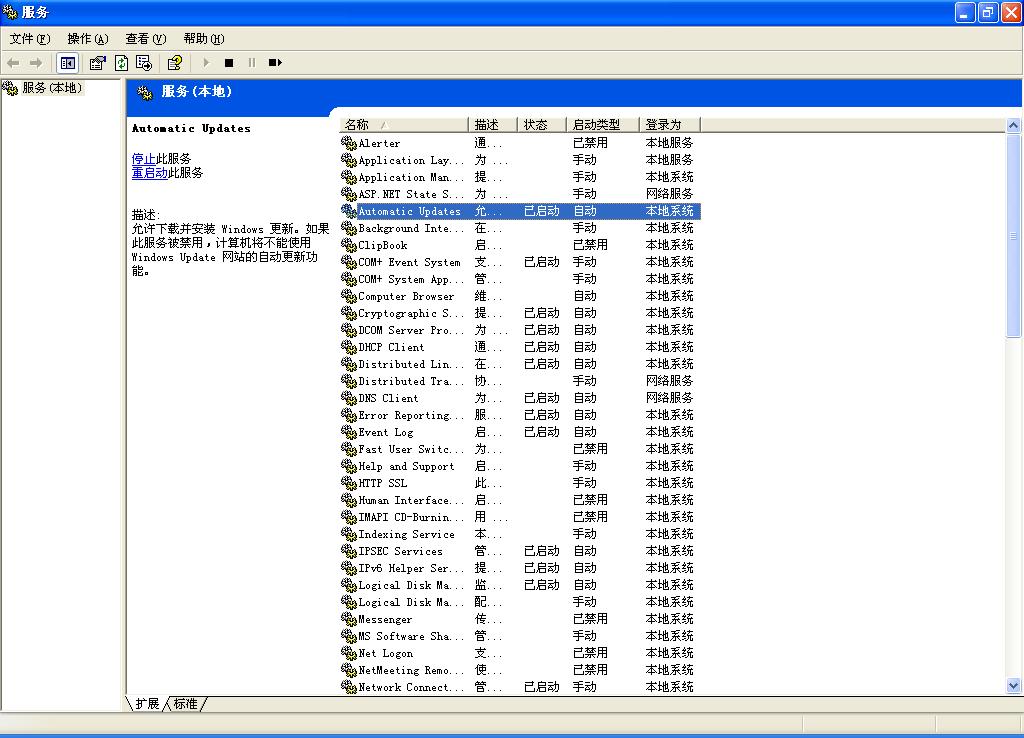Screen dimensions: 1024x738
Task: Click the gear icon beside Computer Browser
Action: (349, 296)
